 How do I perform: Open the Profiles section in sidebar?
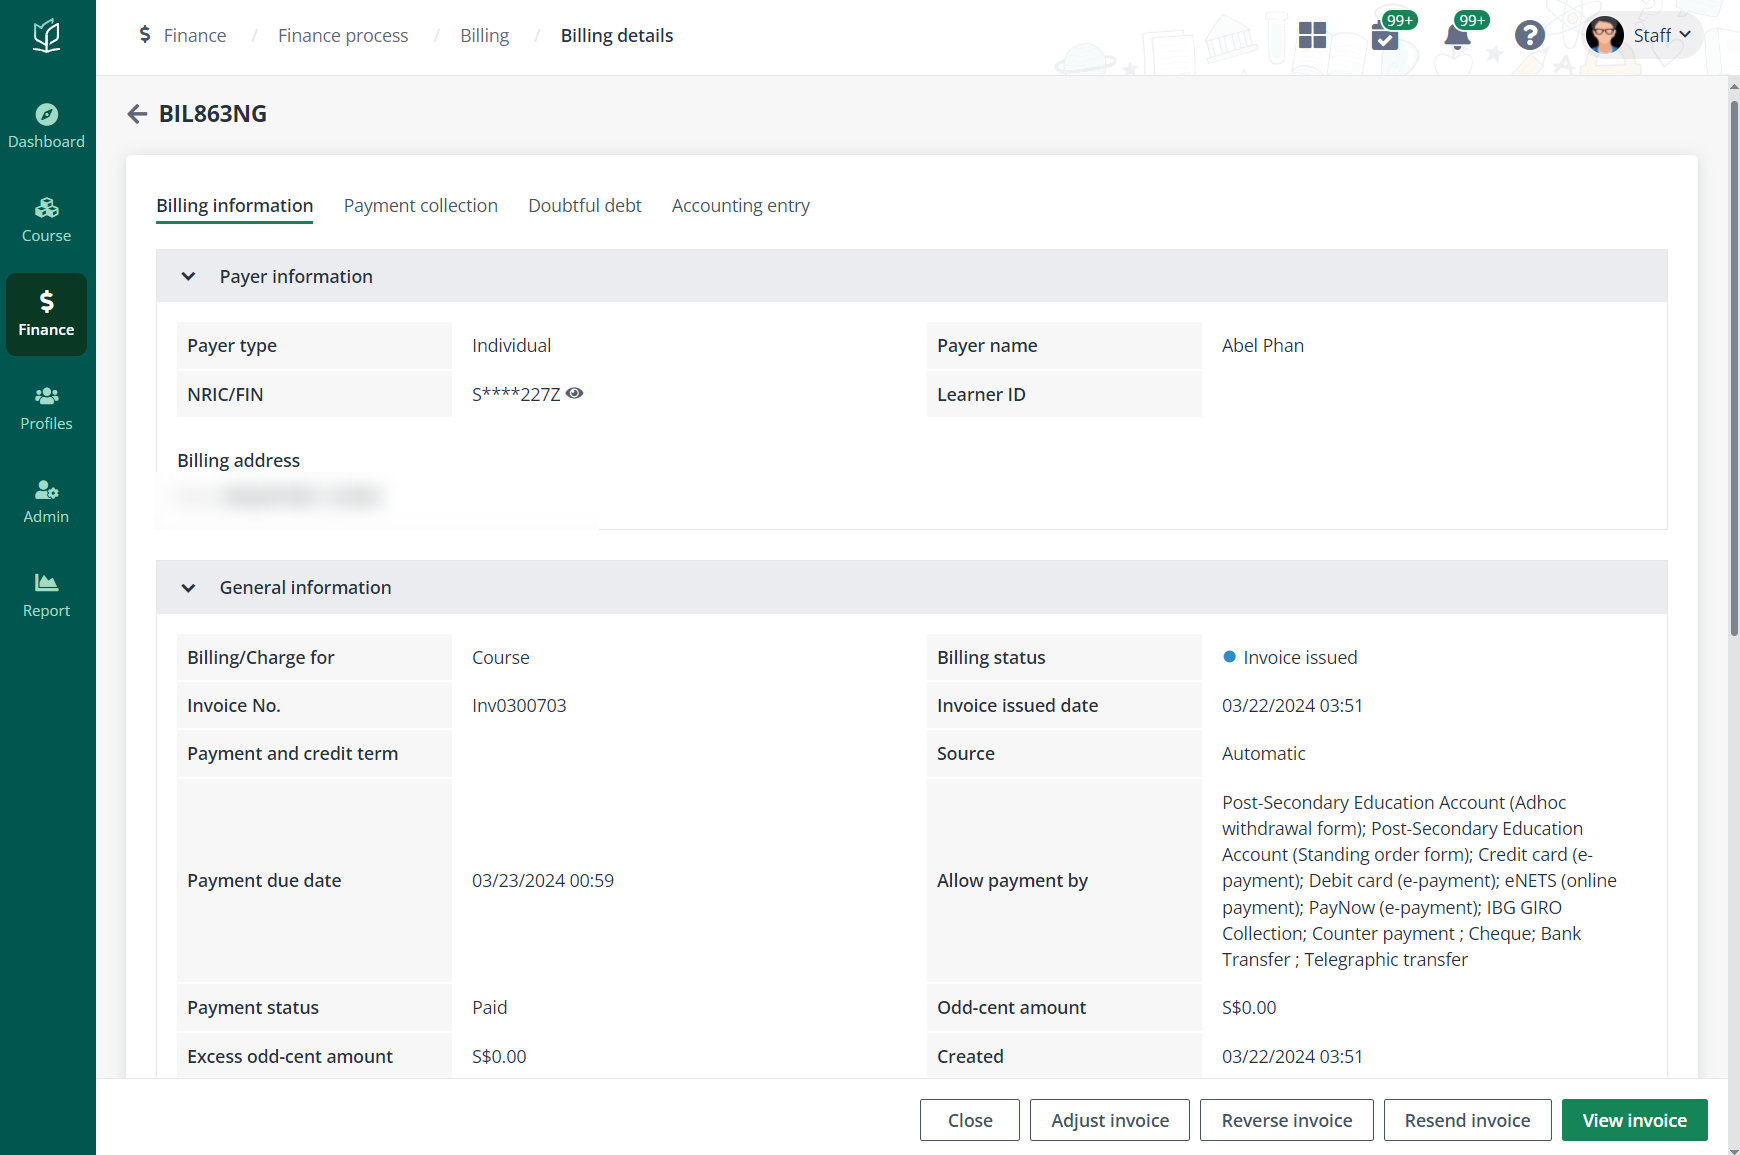point(46,409)
